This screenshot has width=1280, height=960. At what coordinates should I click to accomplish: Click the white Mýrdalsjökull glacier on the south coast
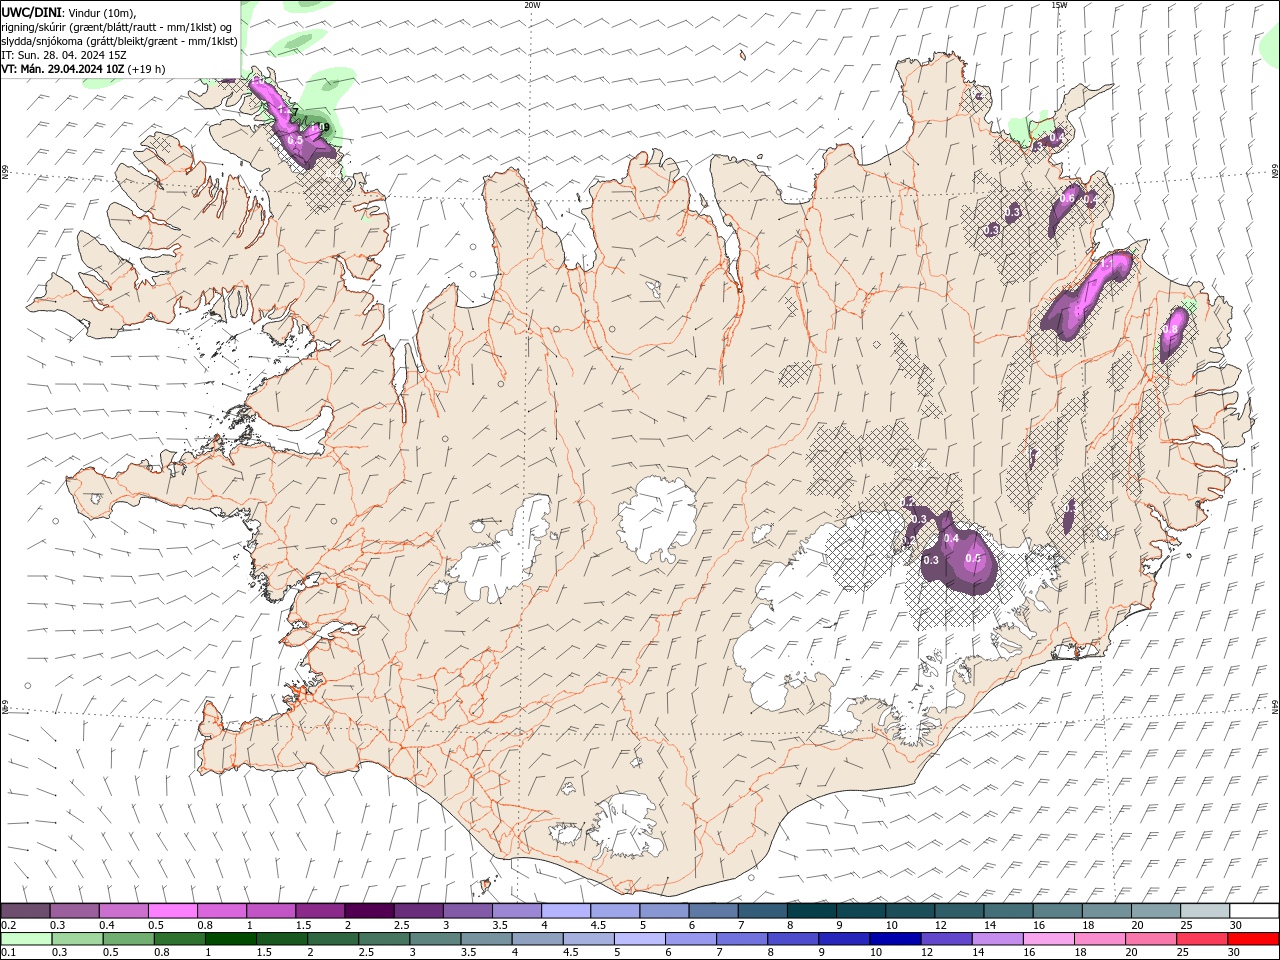(628, 828)
